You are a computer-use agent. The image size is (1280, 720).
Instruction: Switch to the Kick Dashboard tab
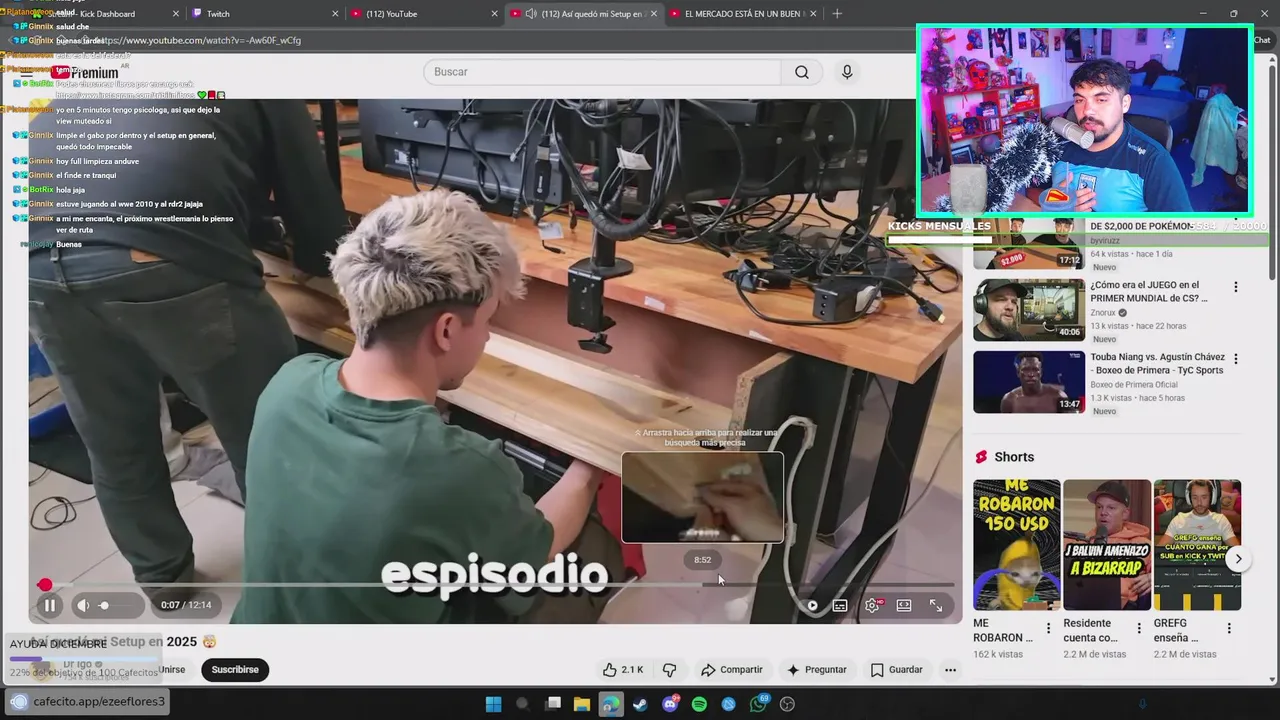pos(107,14)
